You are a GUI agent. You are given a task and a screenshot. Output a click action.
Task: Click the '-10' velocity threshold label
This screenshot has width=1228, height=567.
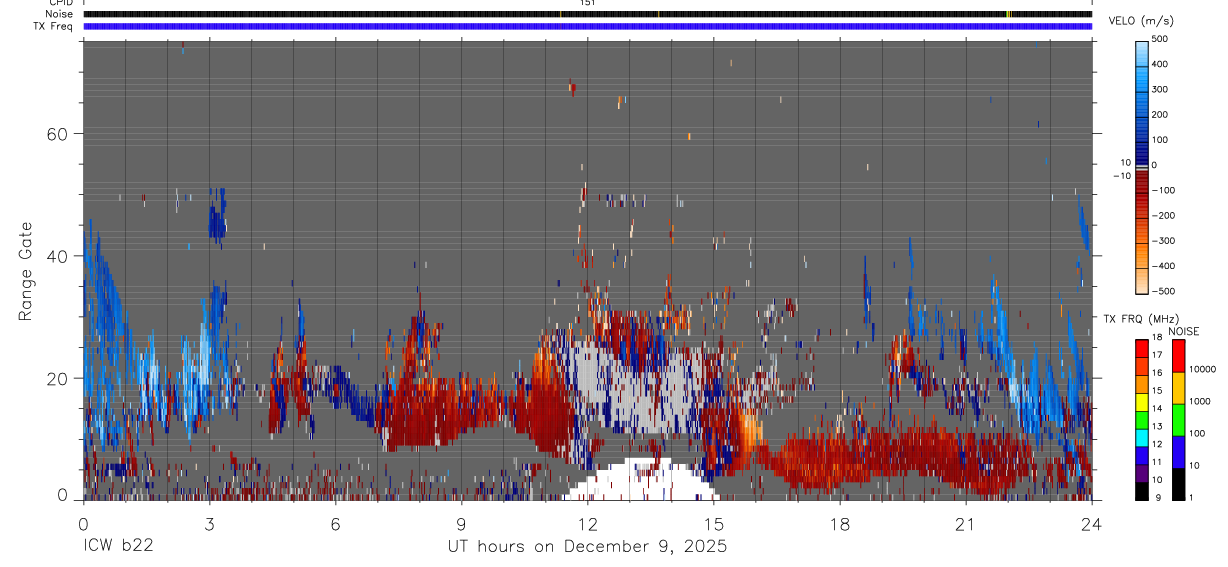(x=1120, y=176)
